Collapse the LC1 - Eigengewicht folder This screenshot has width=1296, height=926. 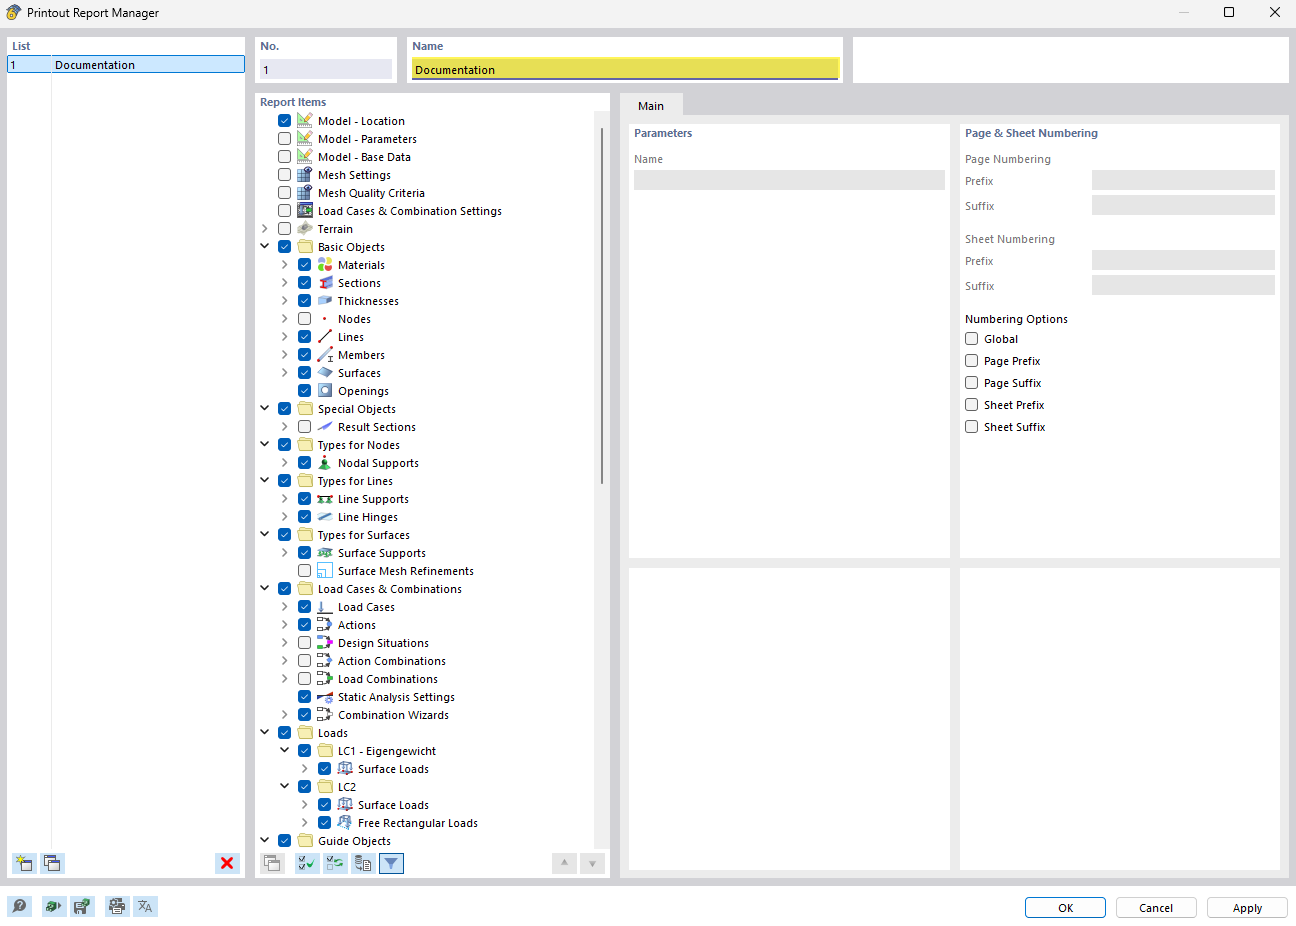click(x=285, y=751)
